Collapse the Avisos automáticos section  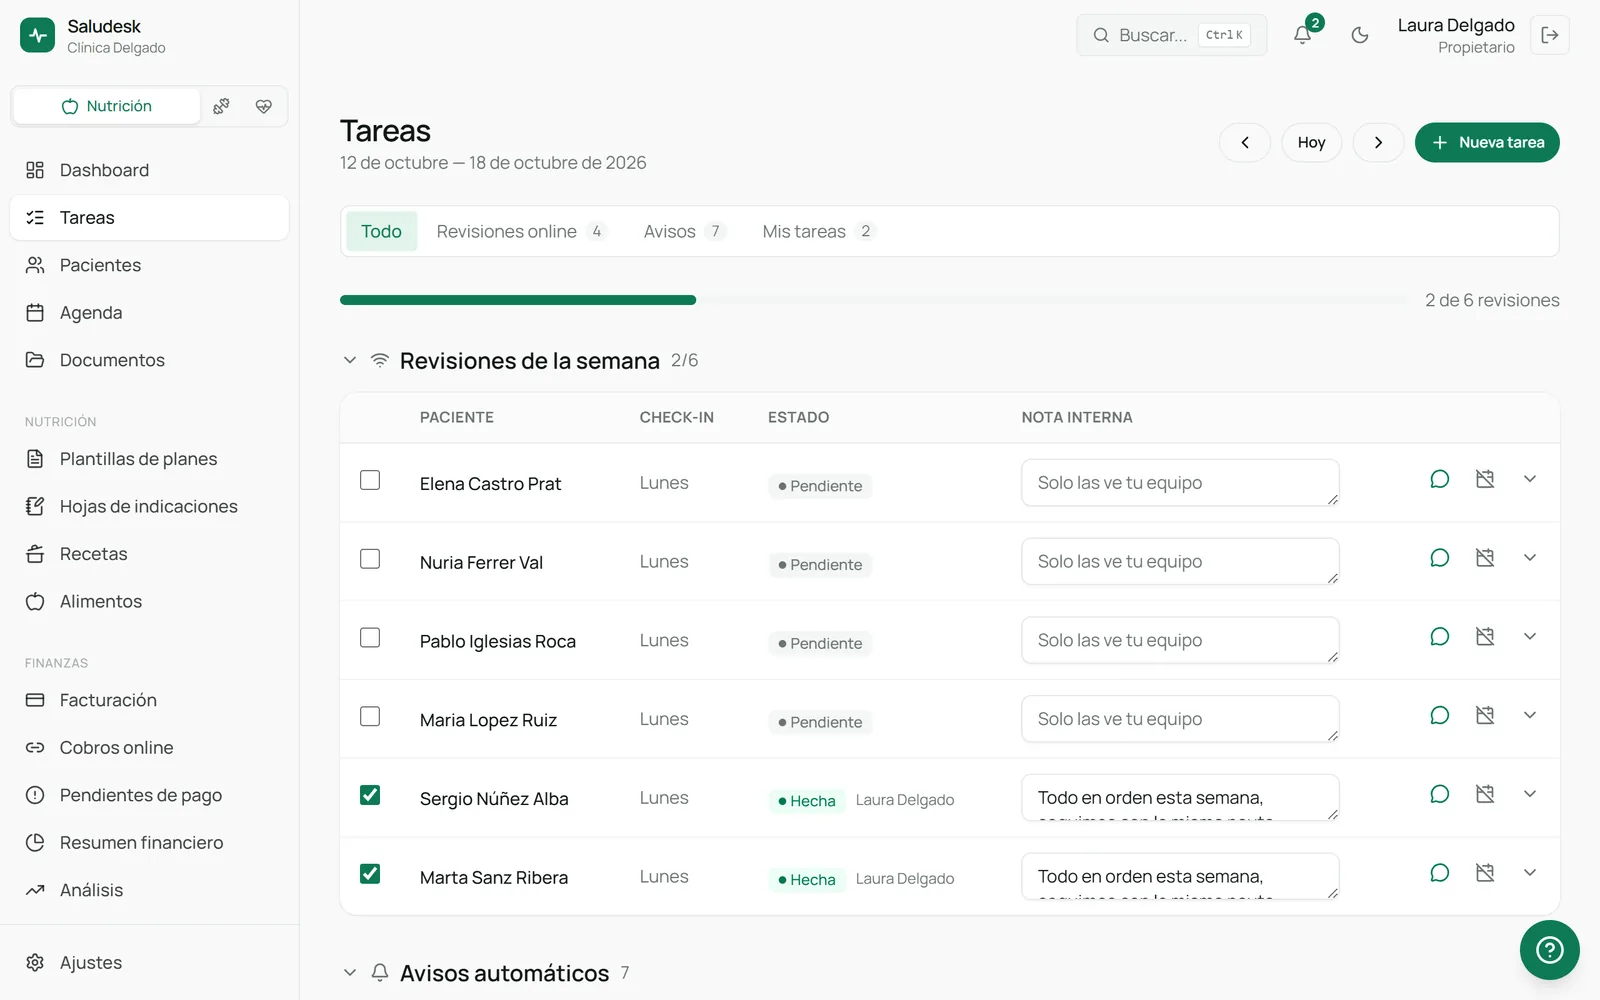[350, 972]
